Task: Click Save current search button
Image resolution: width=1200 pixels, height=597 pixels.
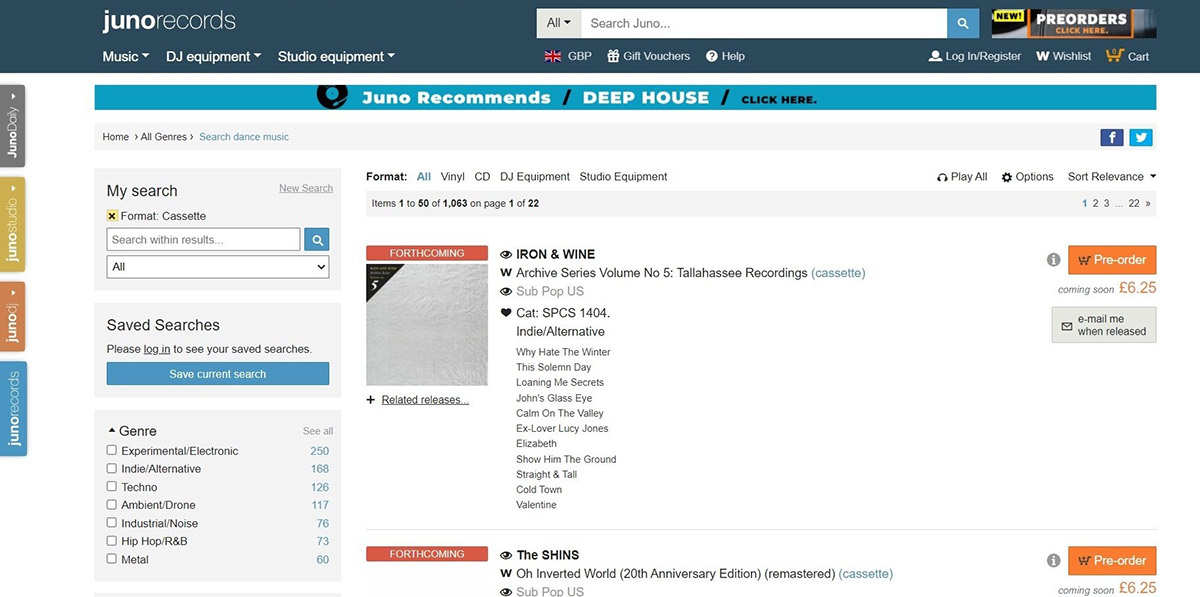Action: click(218, 374)
